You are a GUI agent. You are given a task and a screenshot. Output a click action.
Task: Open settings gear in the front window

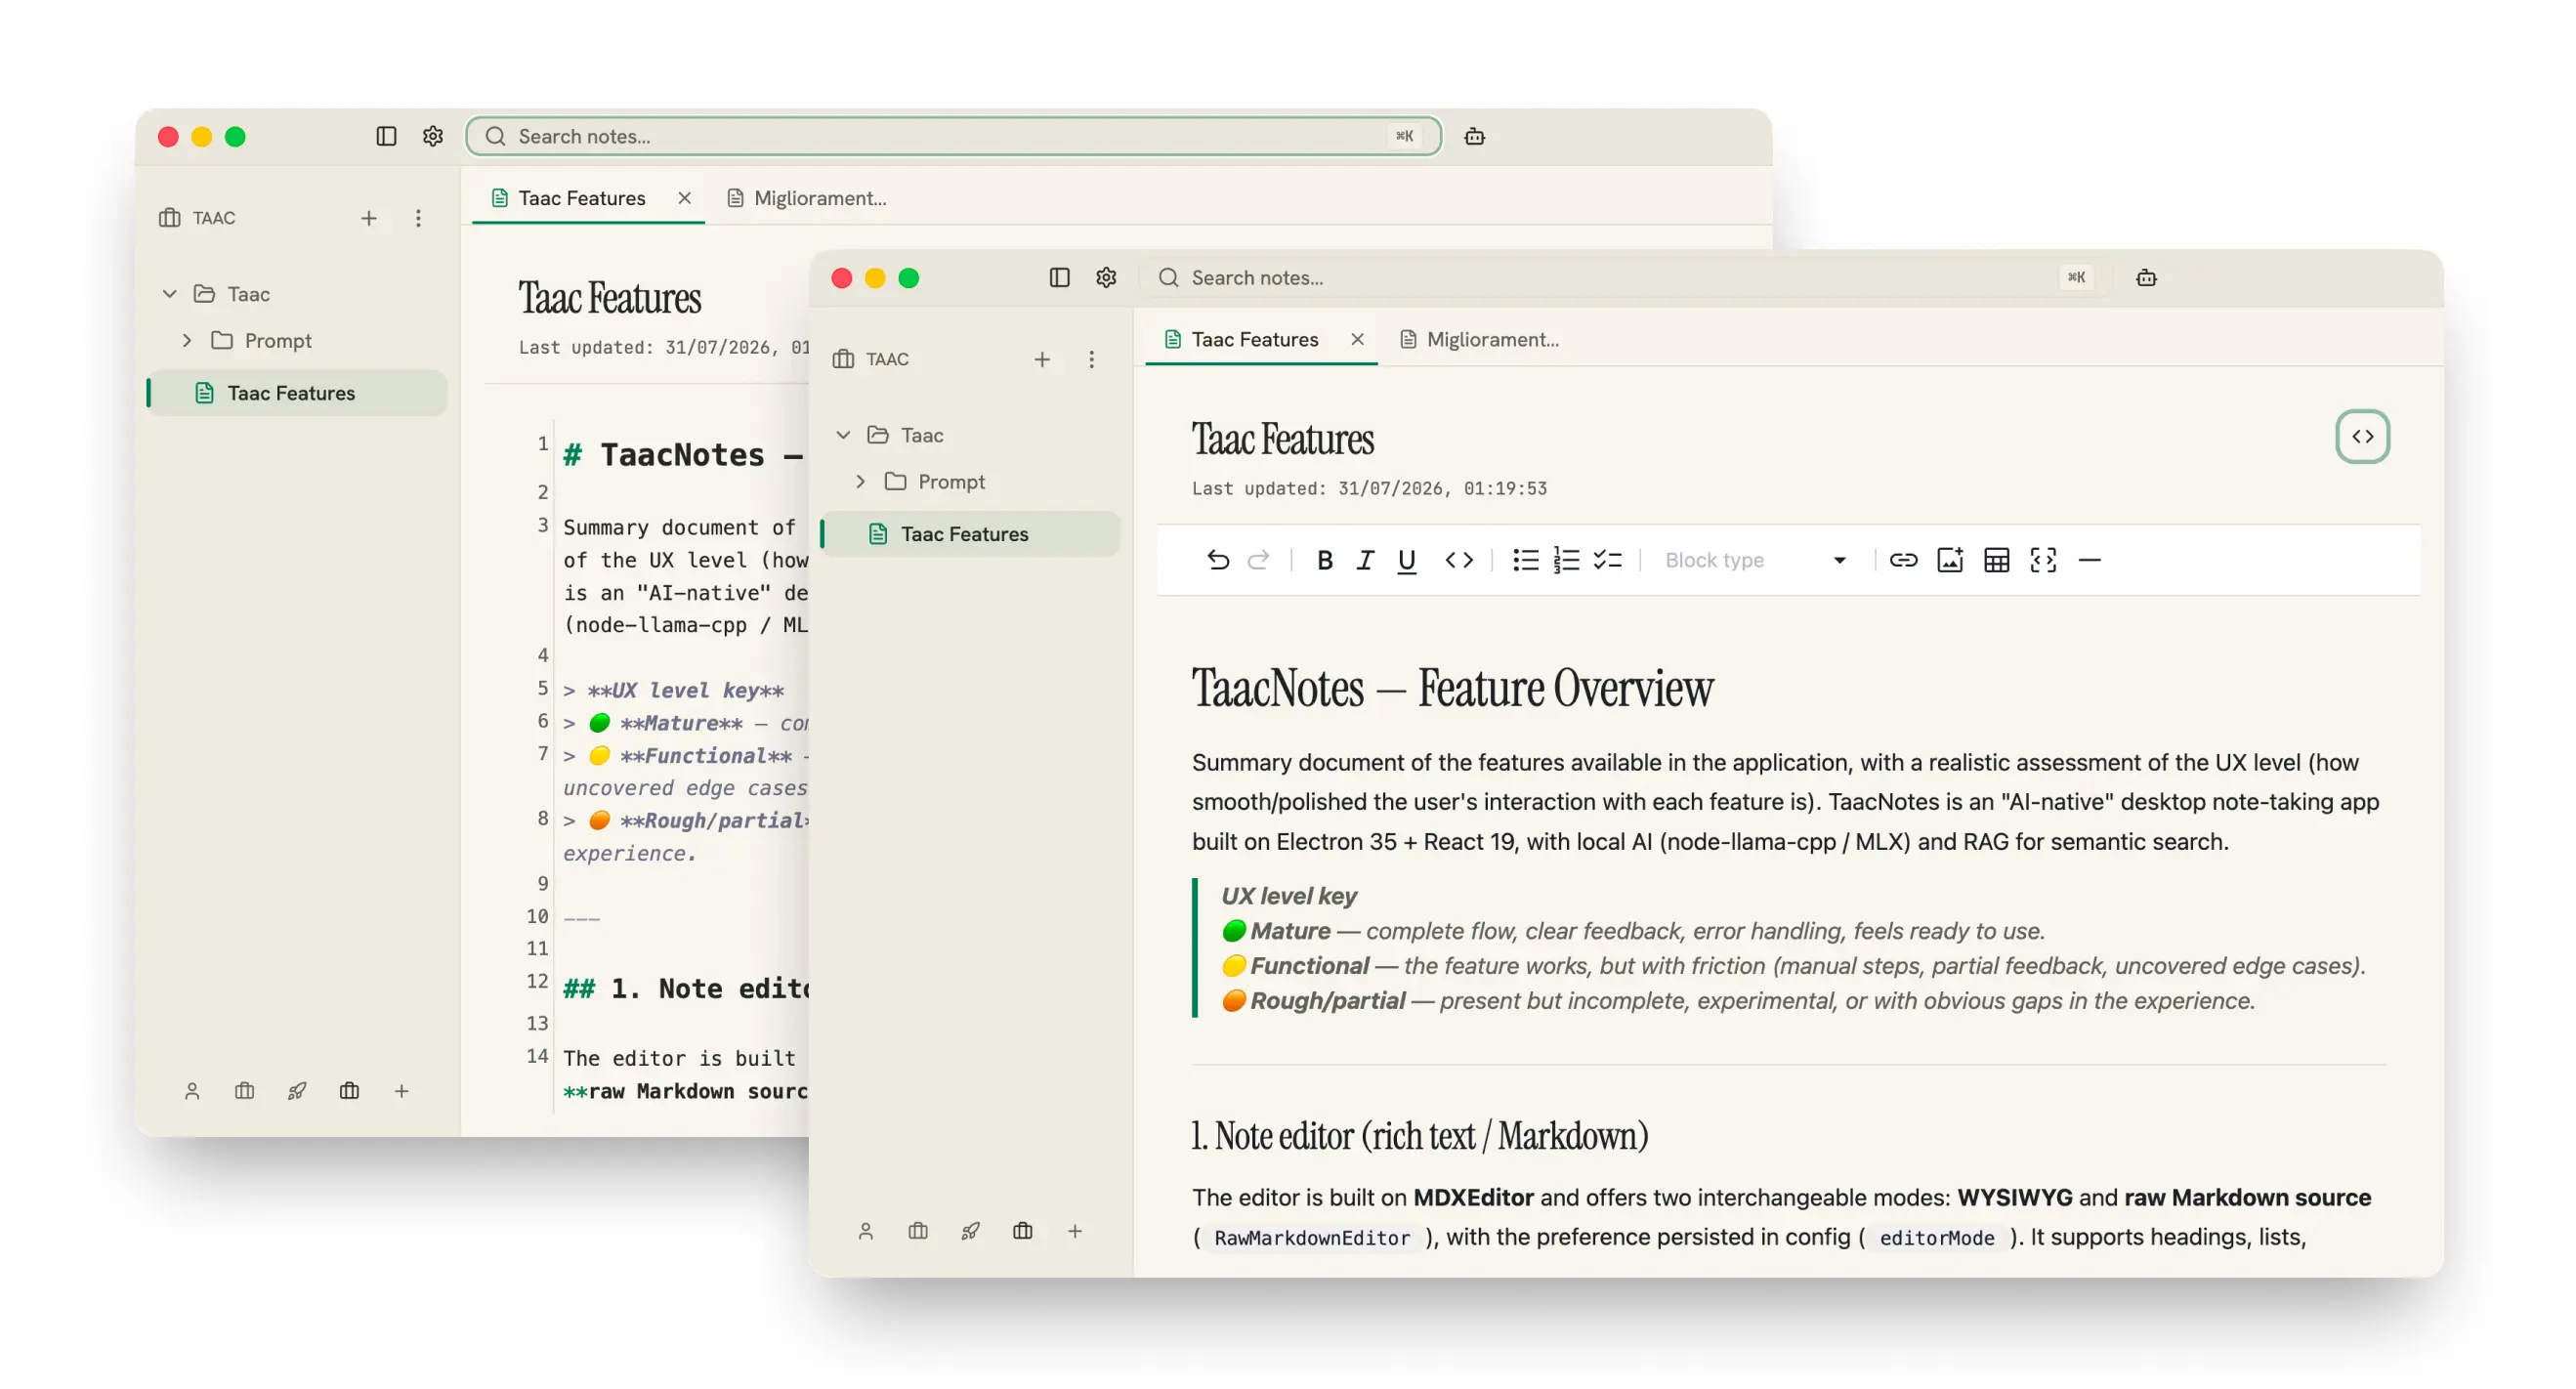coord(1105,277)
